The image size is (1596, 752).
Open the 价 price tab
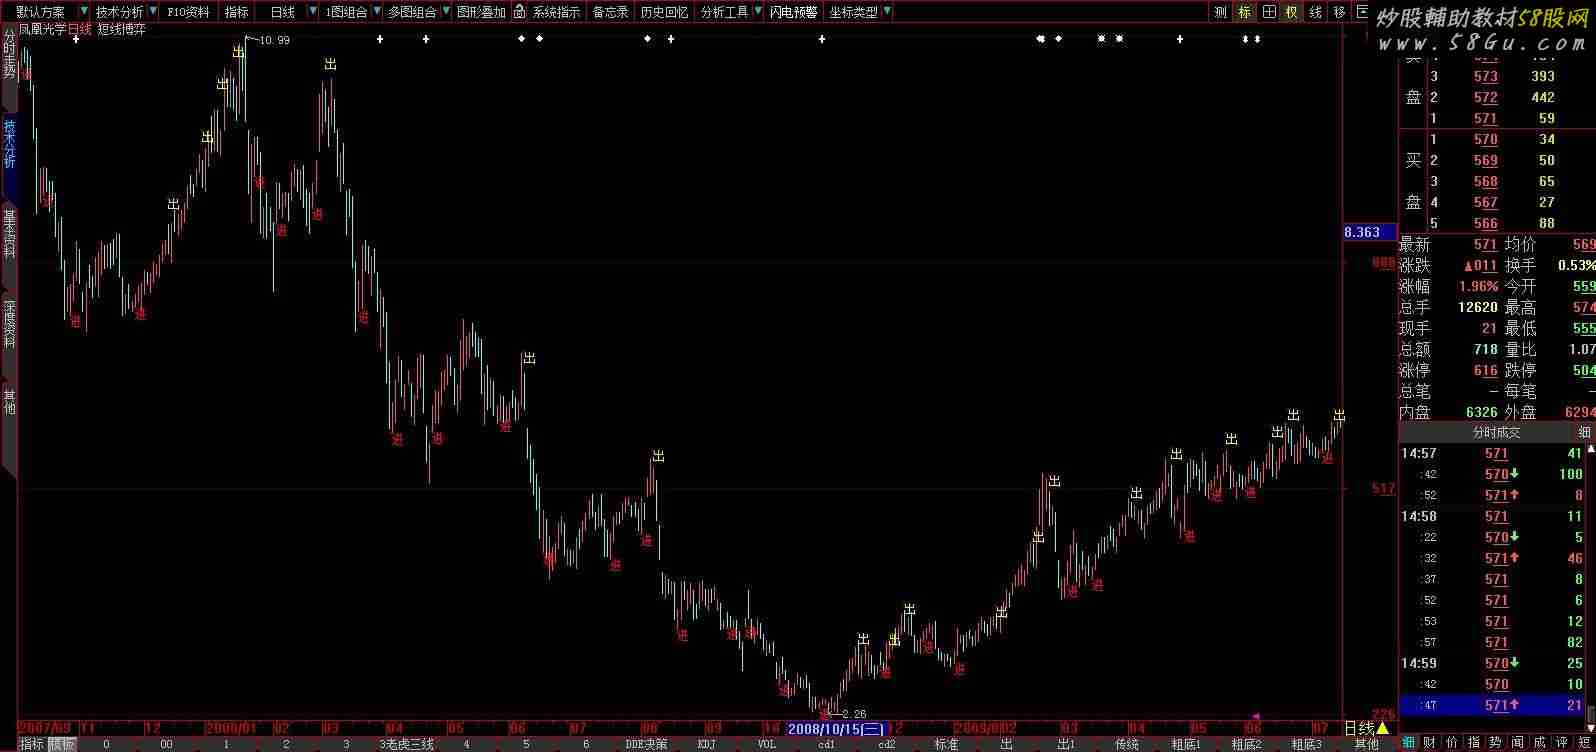click(1452, 742)
